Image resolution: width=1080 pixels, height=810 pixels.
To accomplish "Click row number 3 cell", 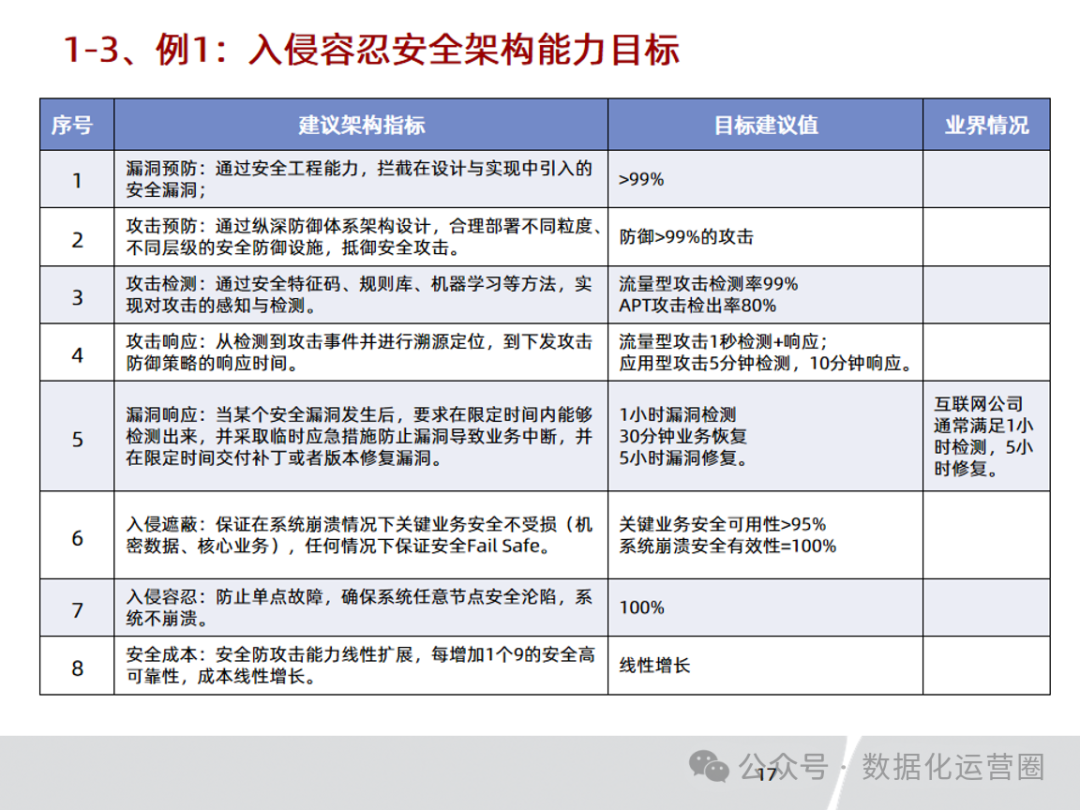I will [x=77, y=295].
